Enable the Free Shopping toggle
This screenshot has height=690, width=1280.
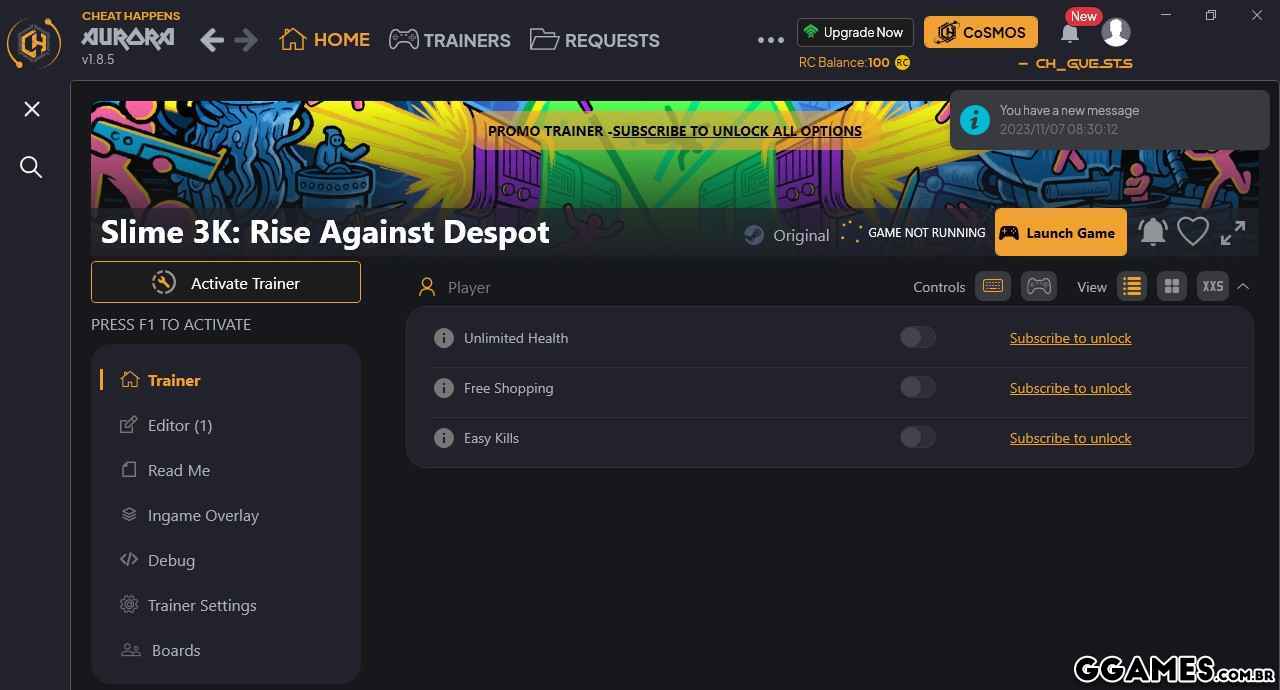point(918,387)
